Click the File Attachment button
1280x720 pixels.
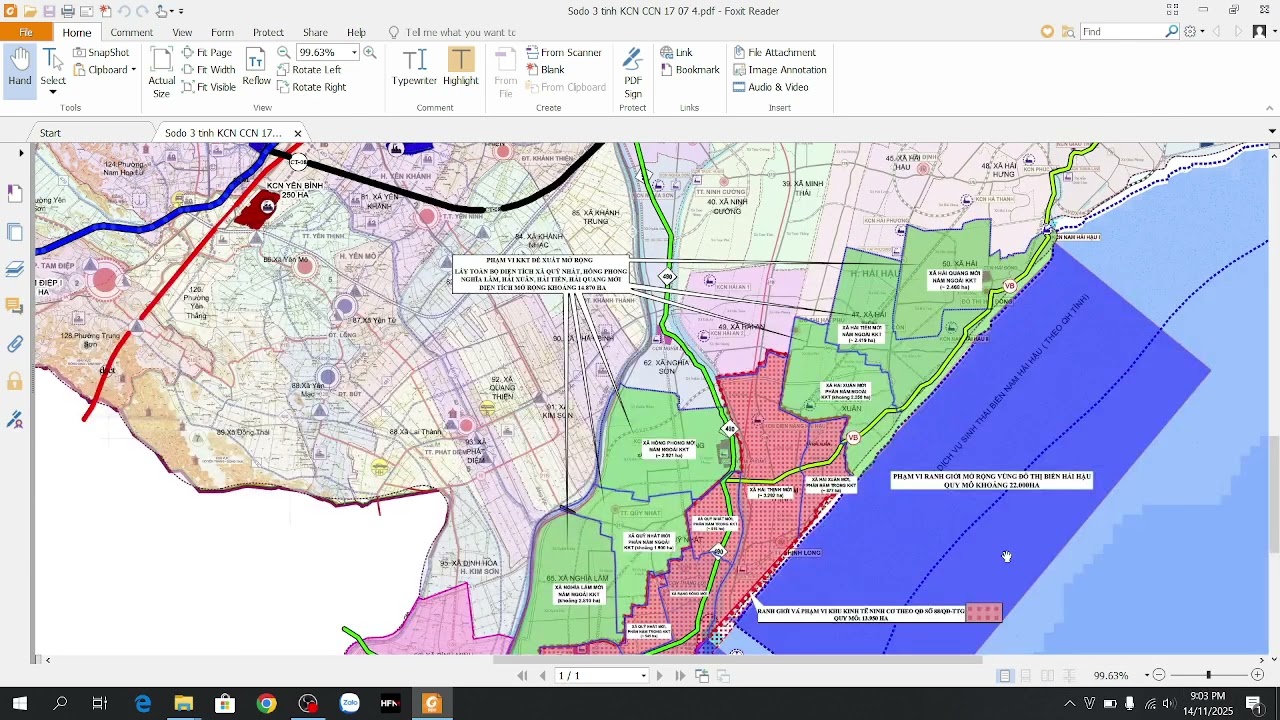point(774,52)
